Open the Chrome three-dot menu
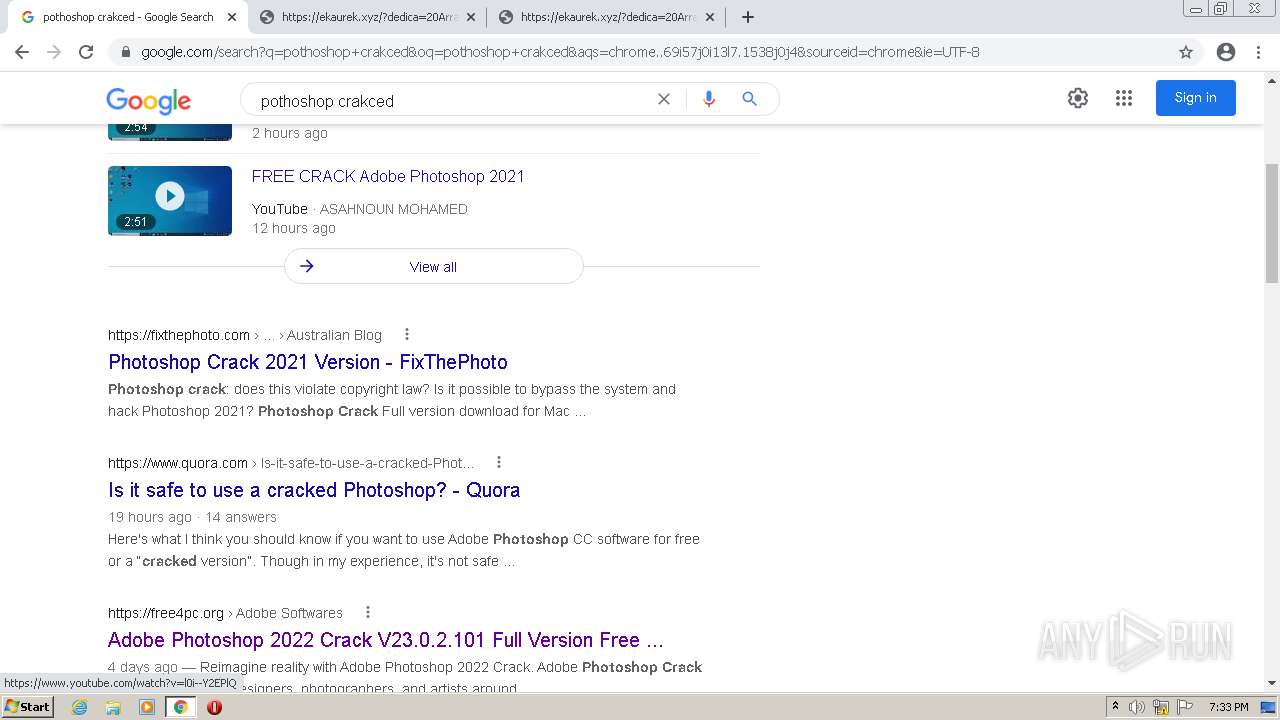This screenshot has width=1280, height=720. tap(1258, 52)
